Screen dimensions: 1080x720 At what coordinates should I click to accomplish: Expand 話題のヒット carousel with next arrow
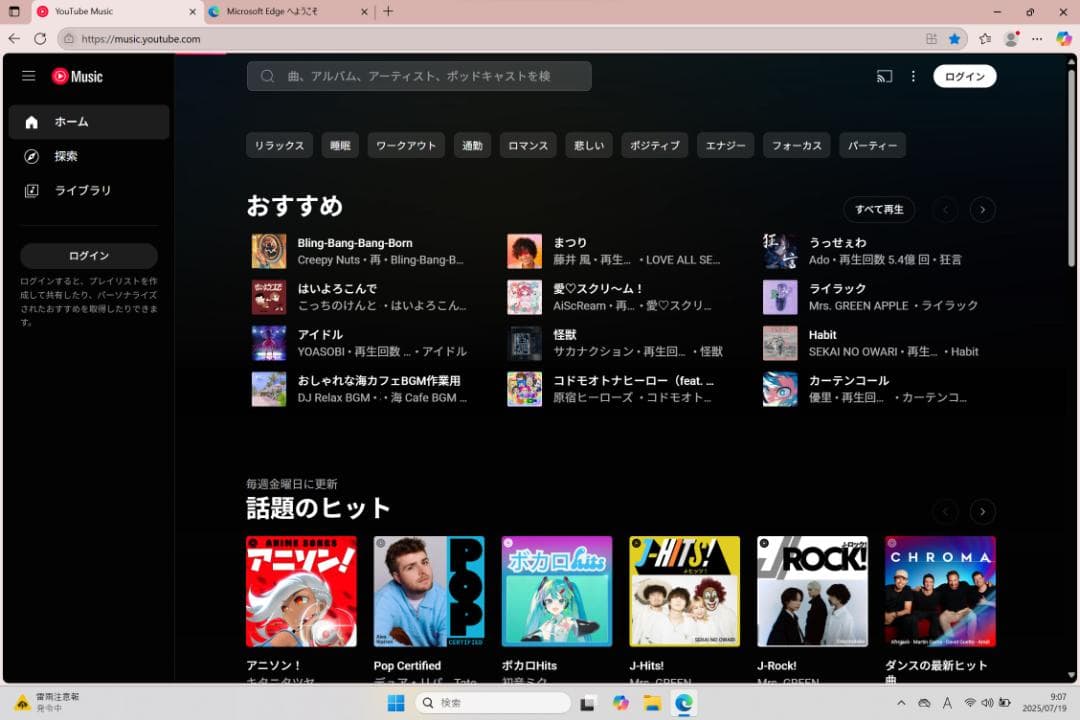pos(983,511)
